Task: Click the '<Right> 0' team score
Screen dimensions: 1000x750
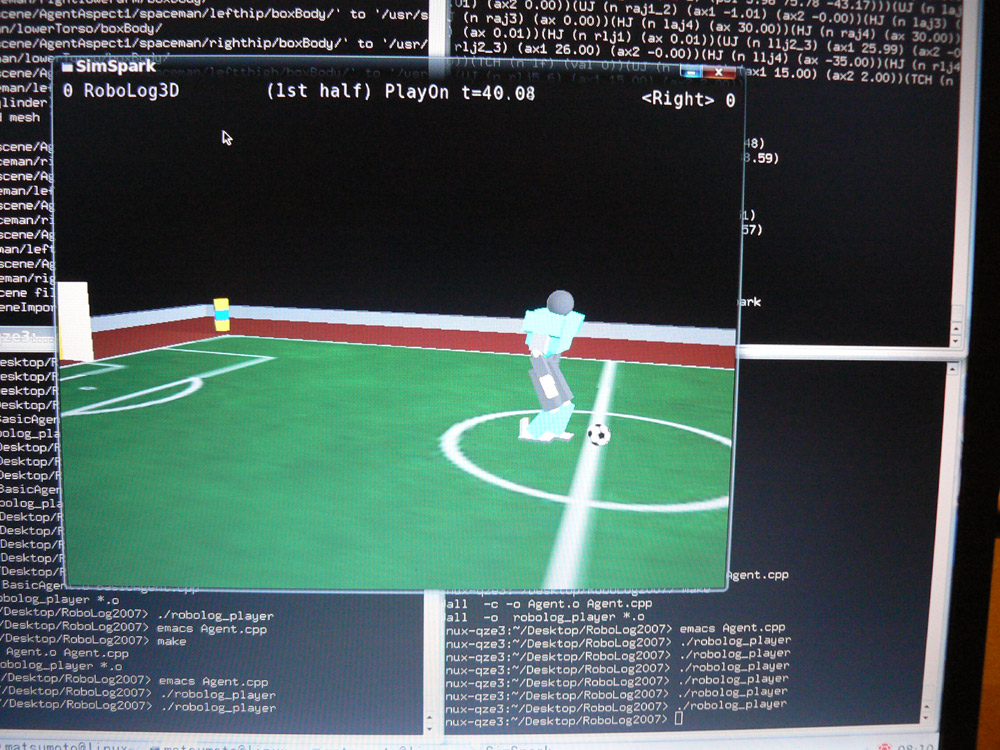Action: 688,99
